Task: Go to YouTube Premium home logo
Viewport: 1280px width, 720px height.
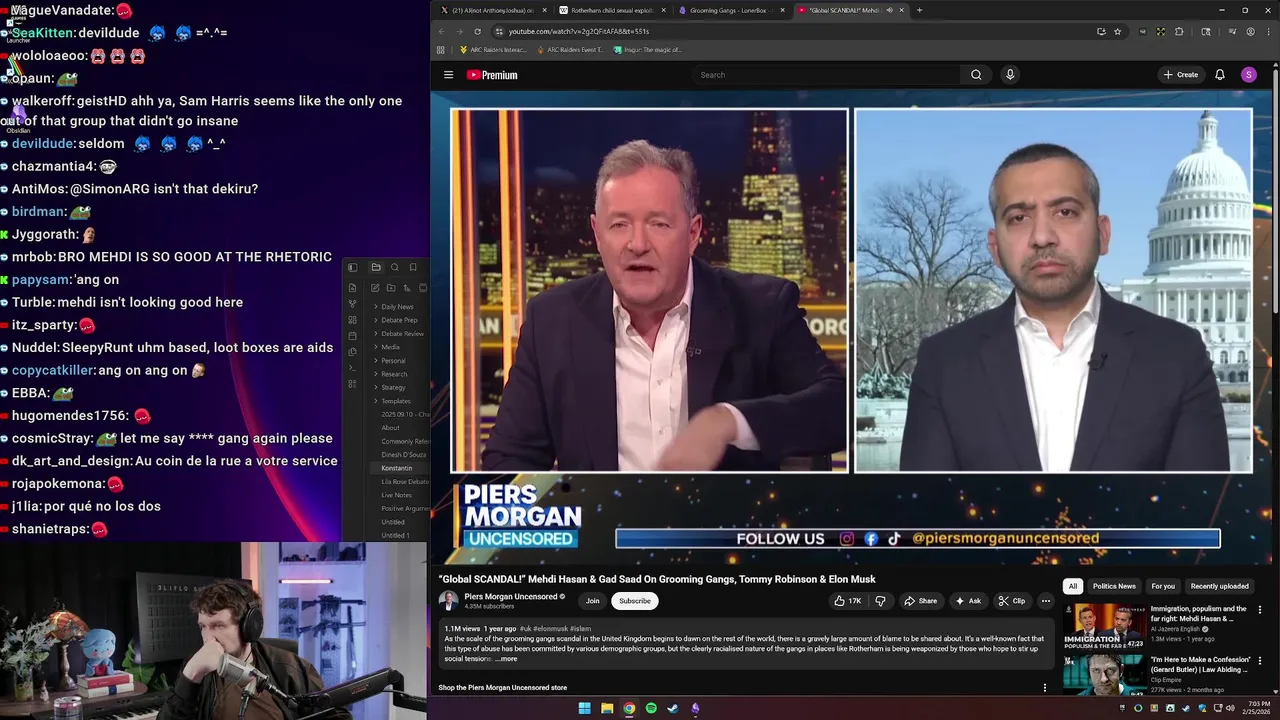Action: 492,75
